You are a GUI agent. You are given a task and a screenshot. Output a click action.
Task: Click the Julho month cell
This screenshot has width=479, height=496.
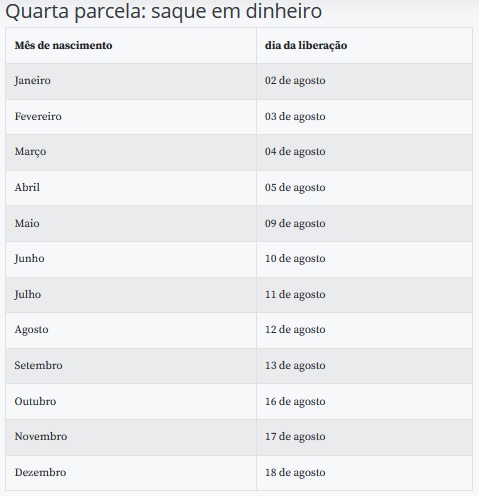click(x=131, y=295)
